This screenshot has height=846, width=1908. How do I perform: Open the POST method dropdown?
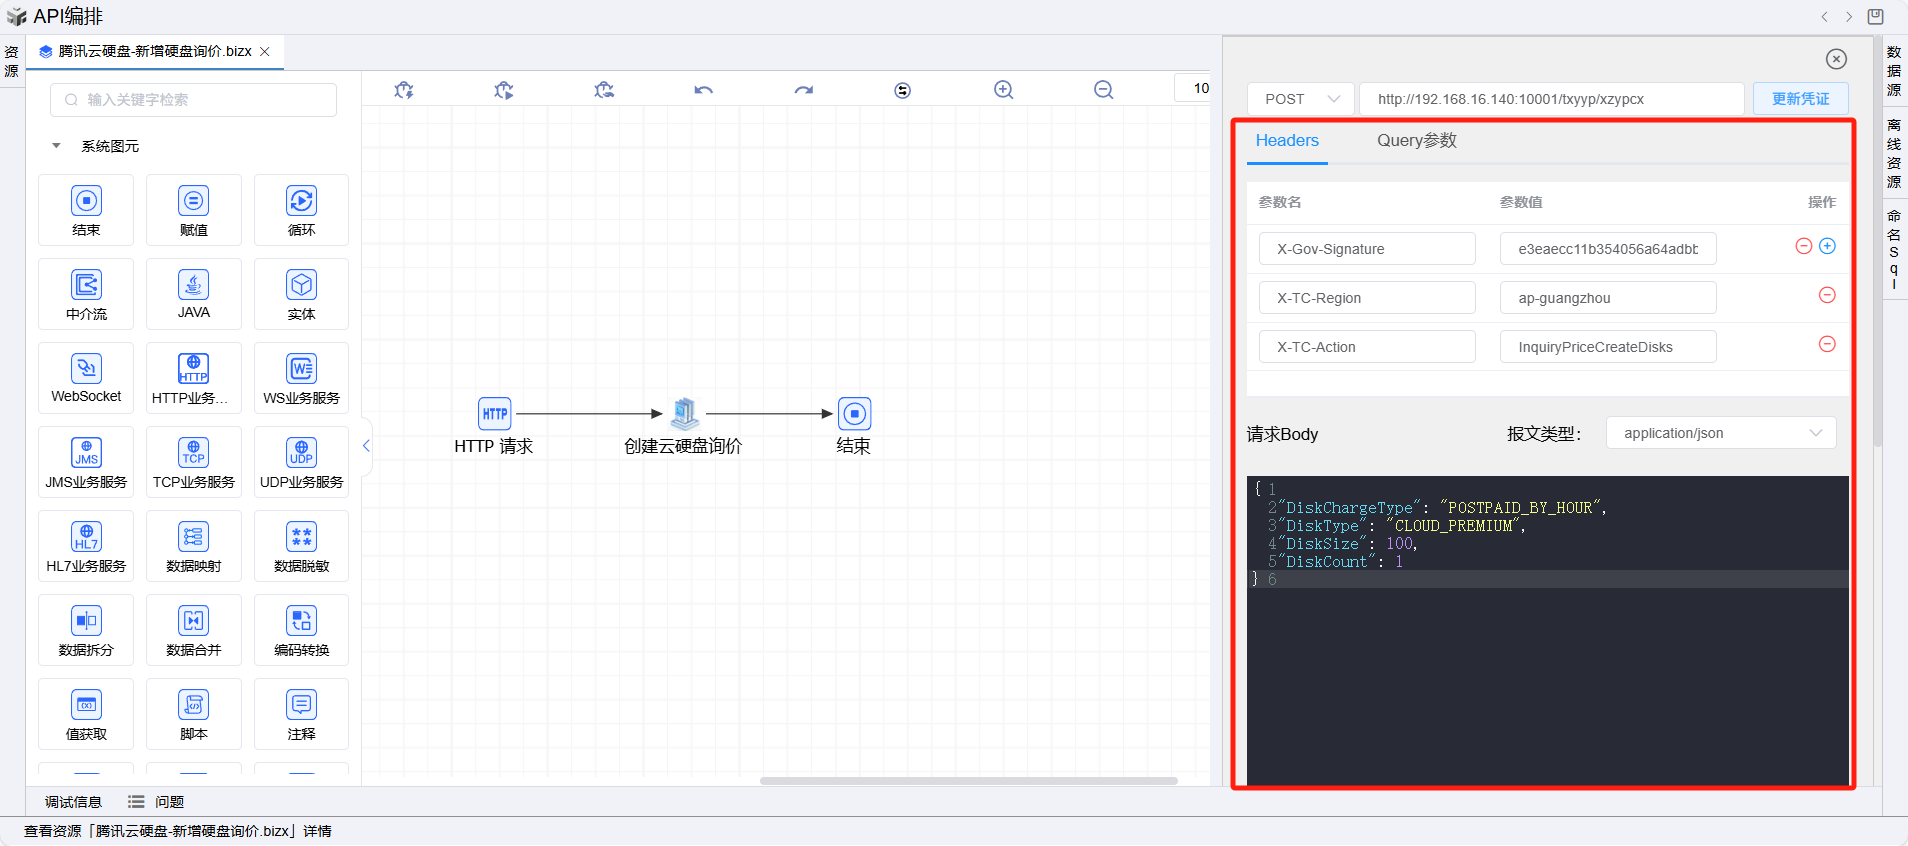(1301, 99)
